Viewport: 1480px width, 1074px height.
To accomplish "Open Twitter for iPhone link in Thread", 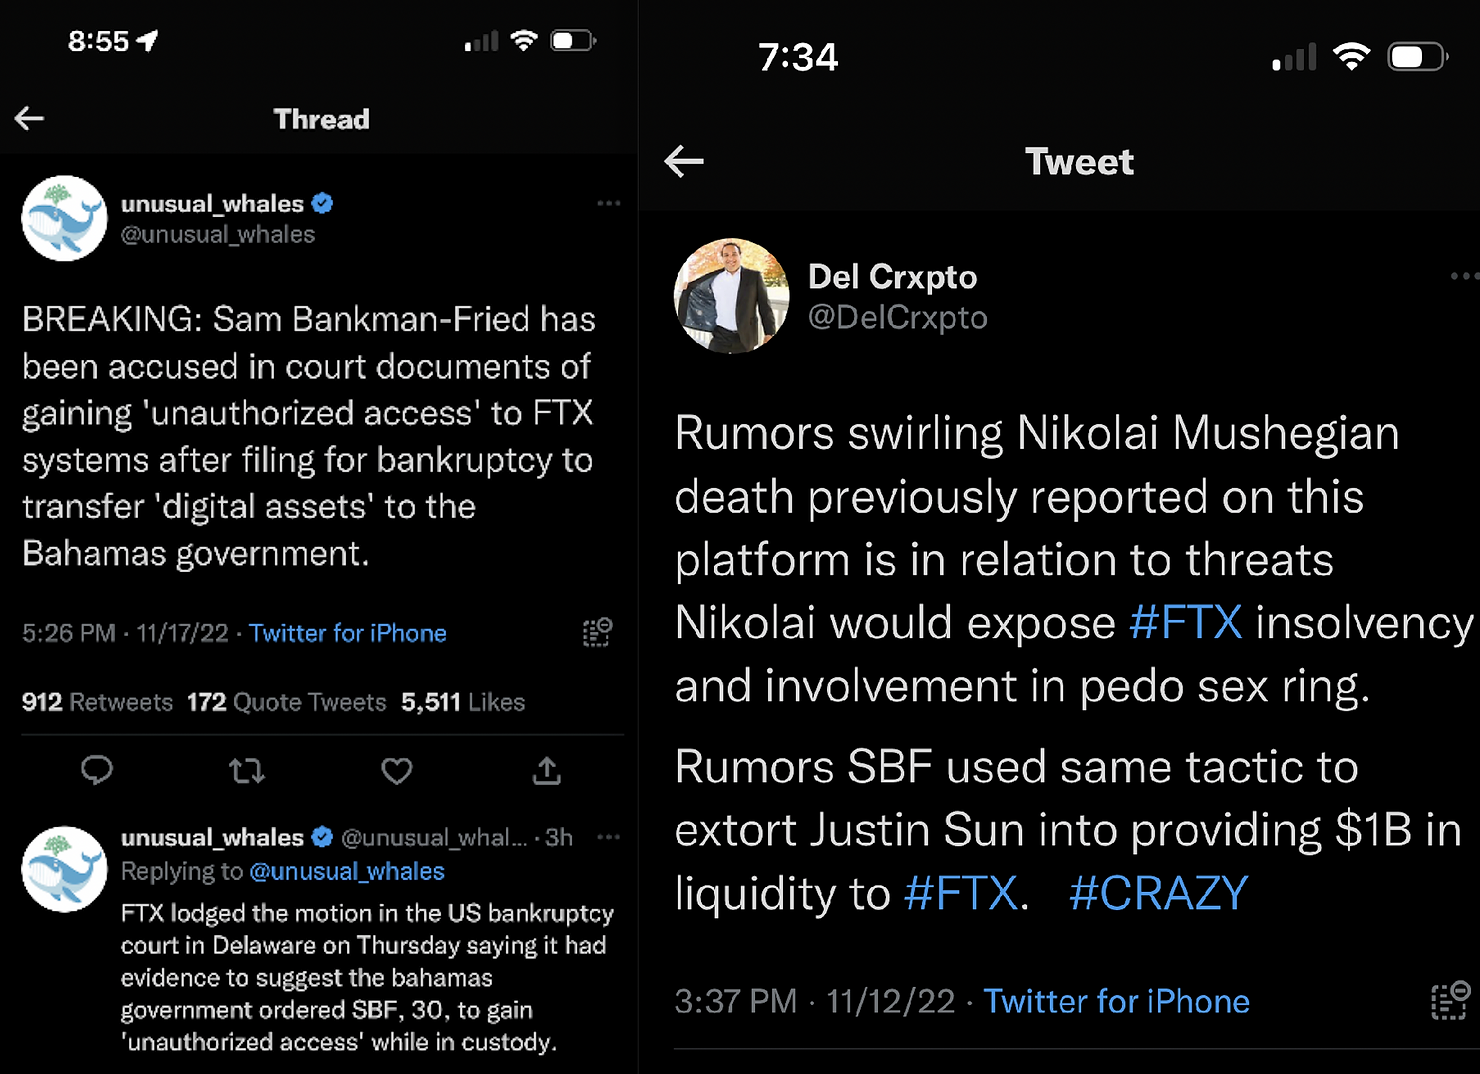I will point(348,633).
